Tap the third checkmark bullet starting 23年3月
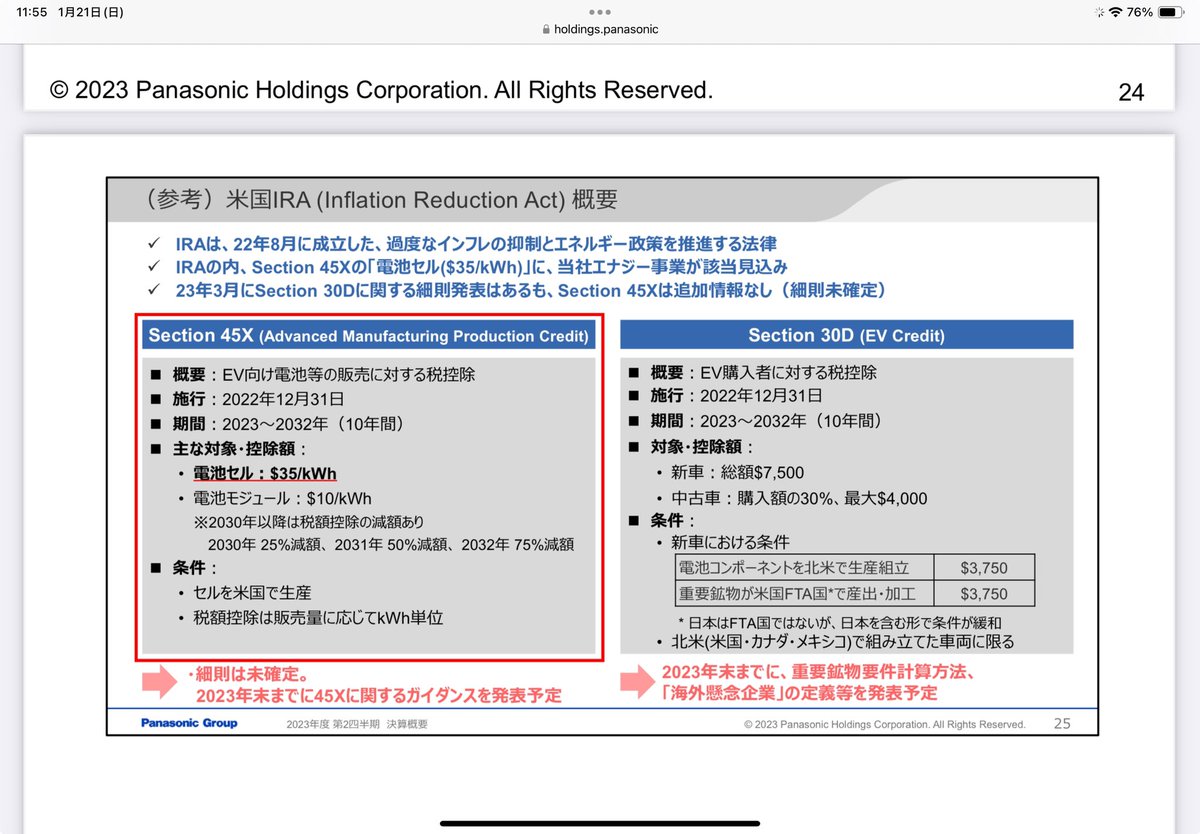The width and height of the screenshot is (1200, 834). pyautogui.click(x=517, y=291)
